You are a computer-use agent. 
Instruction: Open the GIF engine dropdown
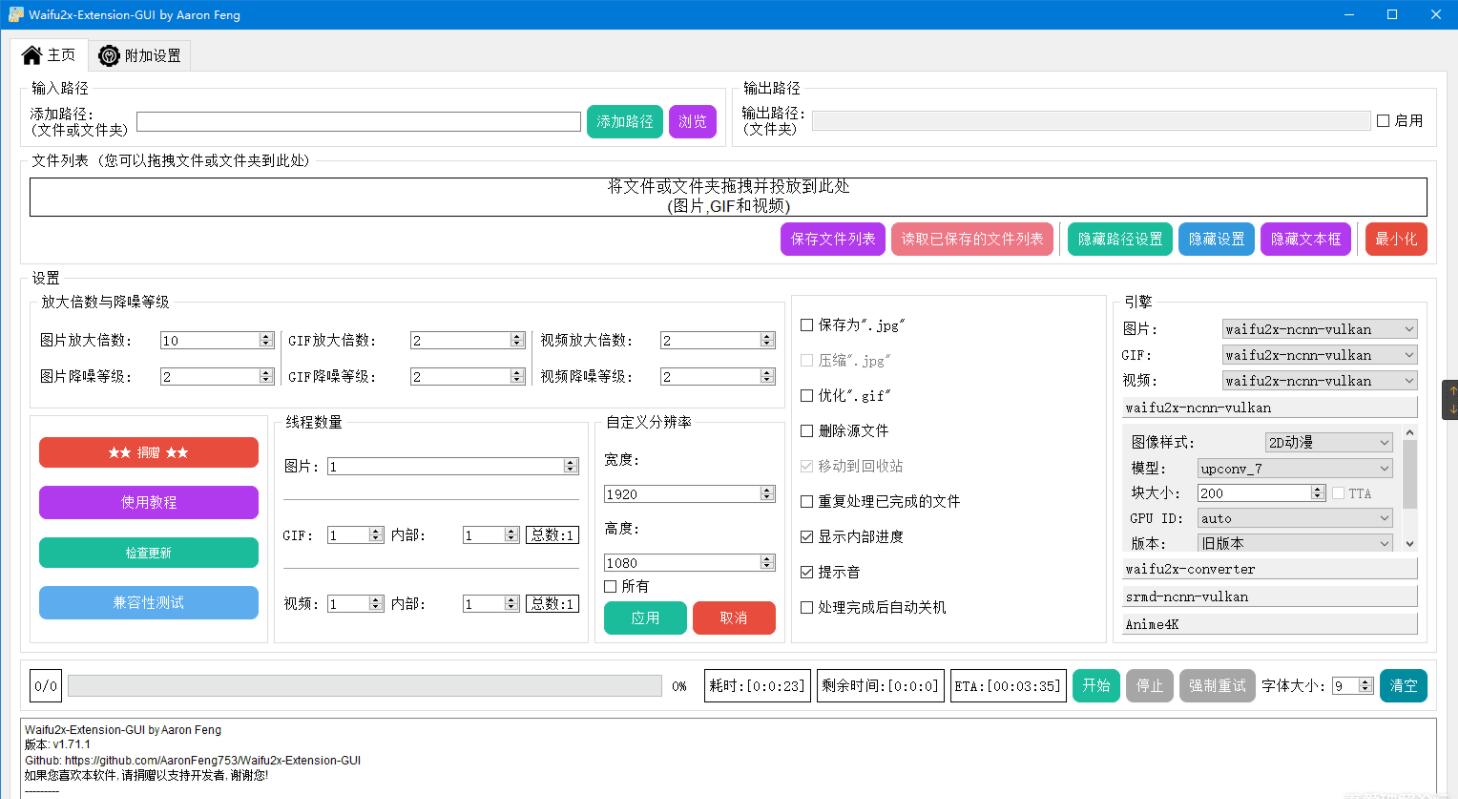point(1320,355)
